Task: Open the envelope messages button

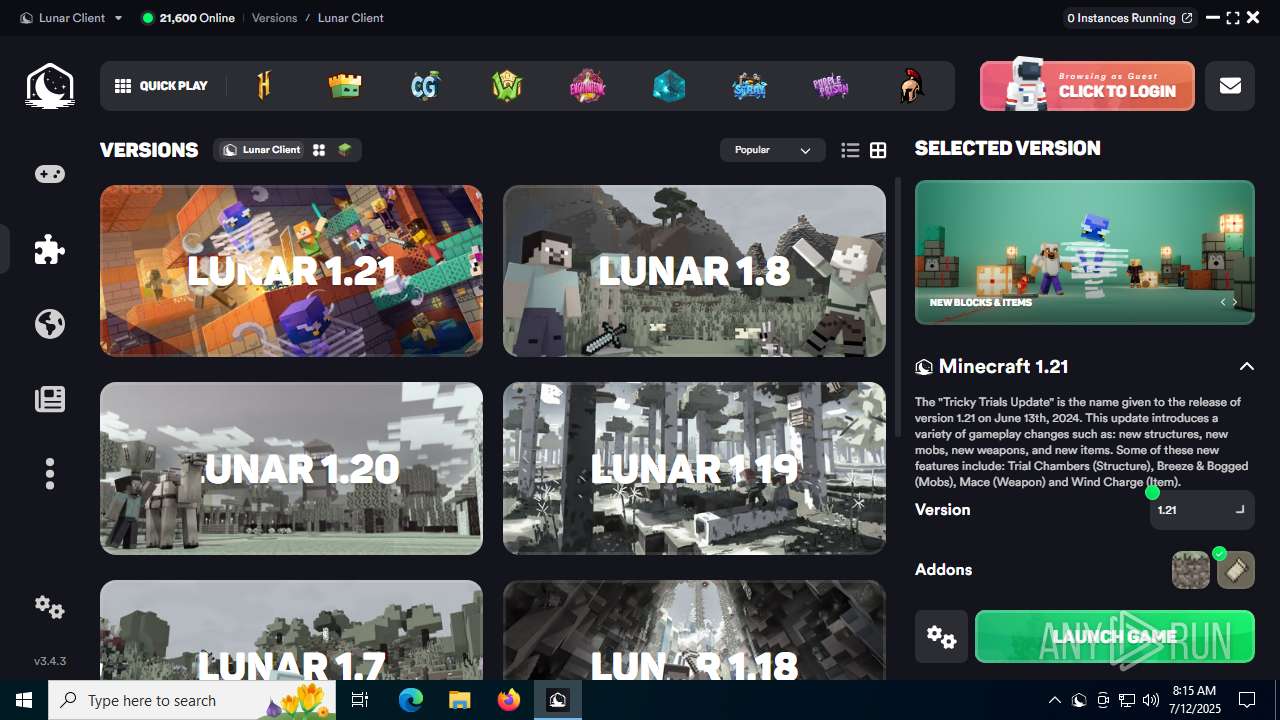Action: 1230,86
